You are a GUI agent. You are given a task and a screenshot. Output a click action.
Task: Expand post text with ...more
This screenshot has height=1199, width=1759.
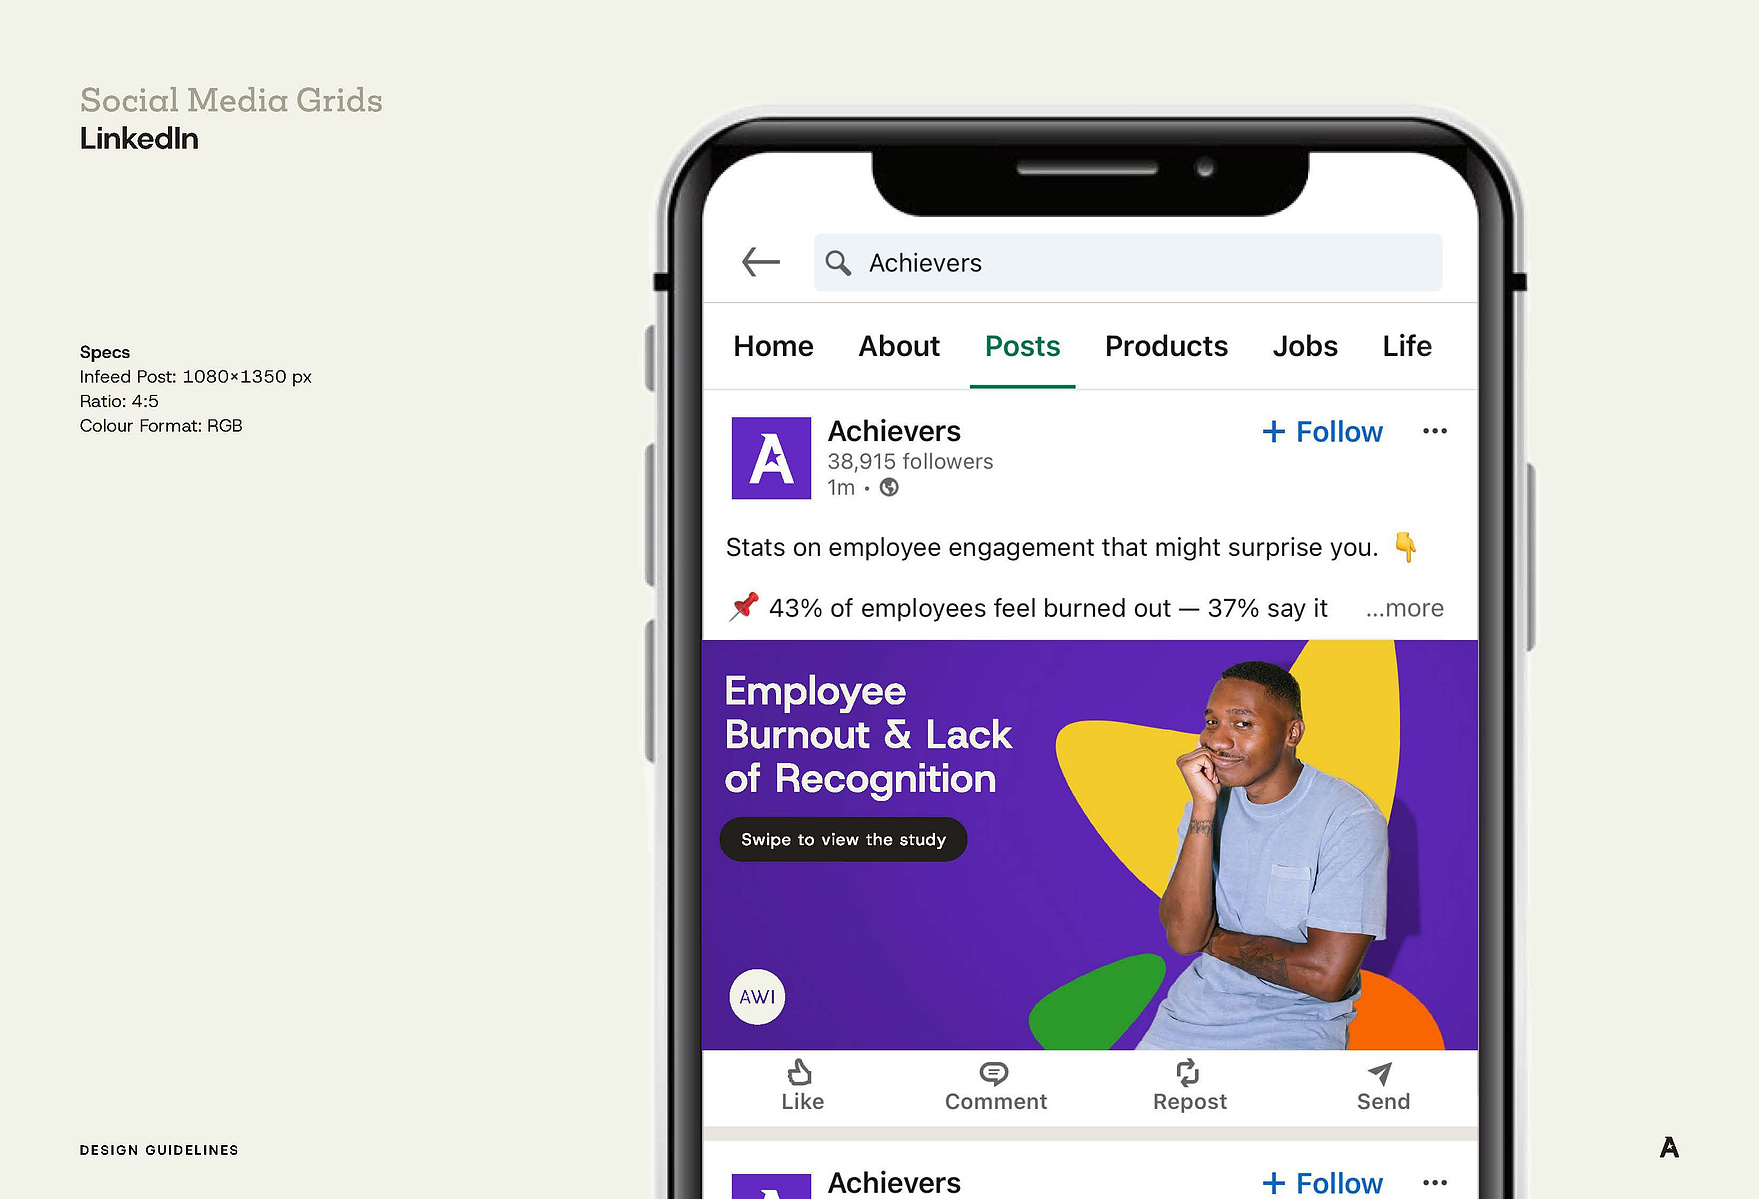[1405, 608]
